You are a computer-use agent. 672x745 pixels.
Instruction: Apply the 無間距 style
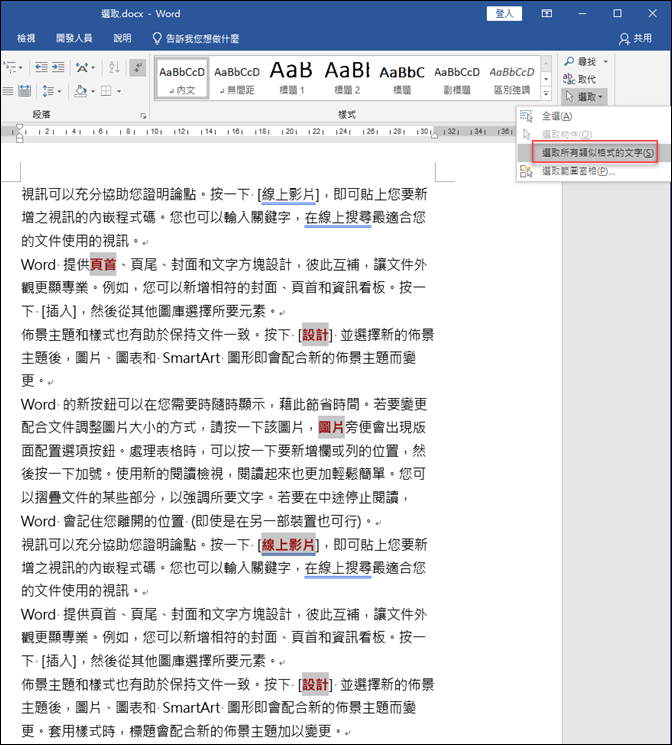(237, 78)
